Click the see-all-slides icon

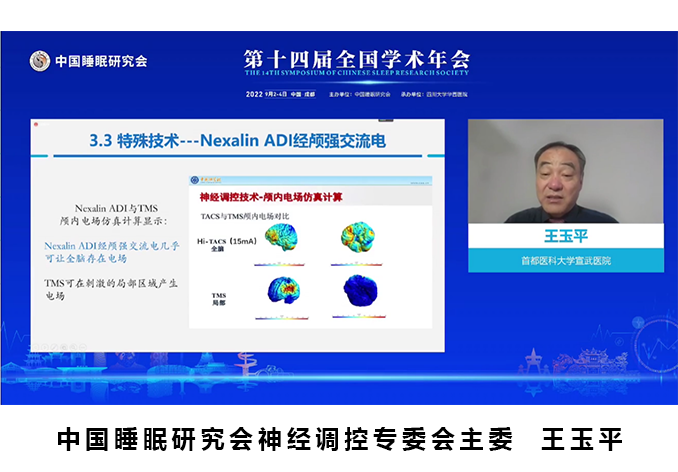tap(64, 347)
